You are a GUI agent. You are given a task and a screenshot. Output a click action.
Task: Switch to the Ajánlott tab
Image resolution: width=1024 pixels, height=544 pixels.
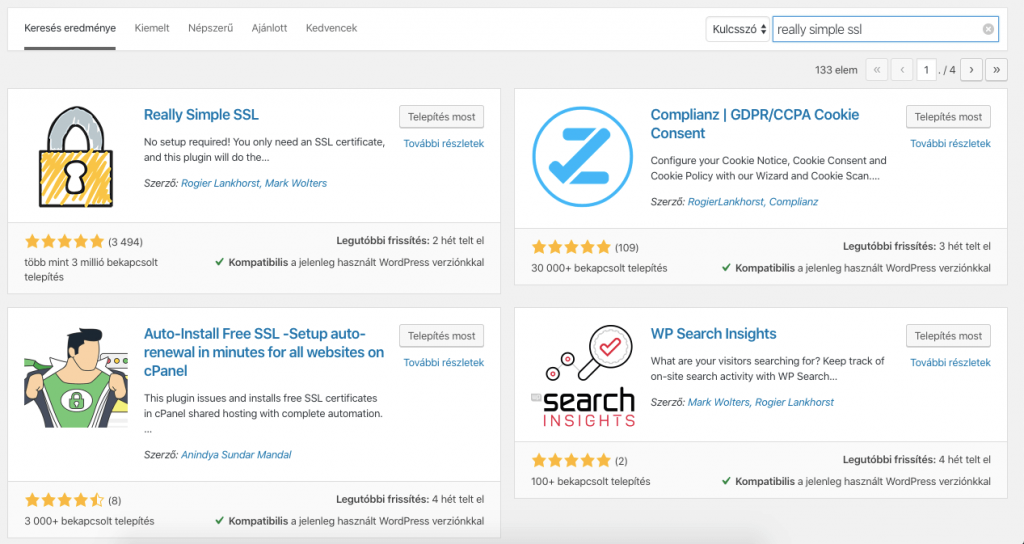pyautogui.click(x=269, y=28)
